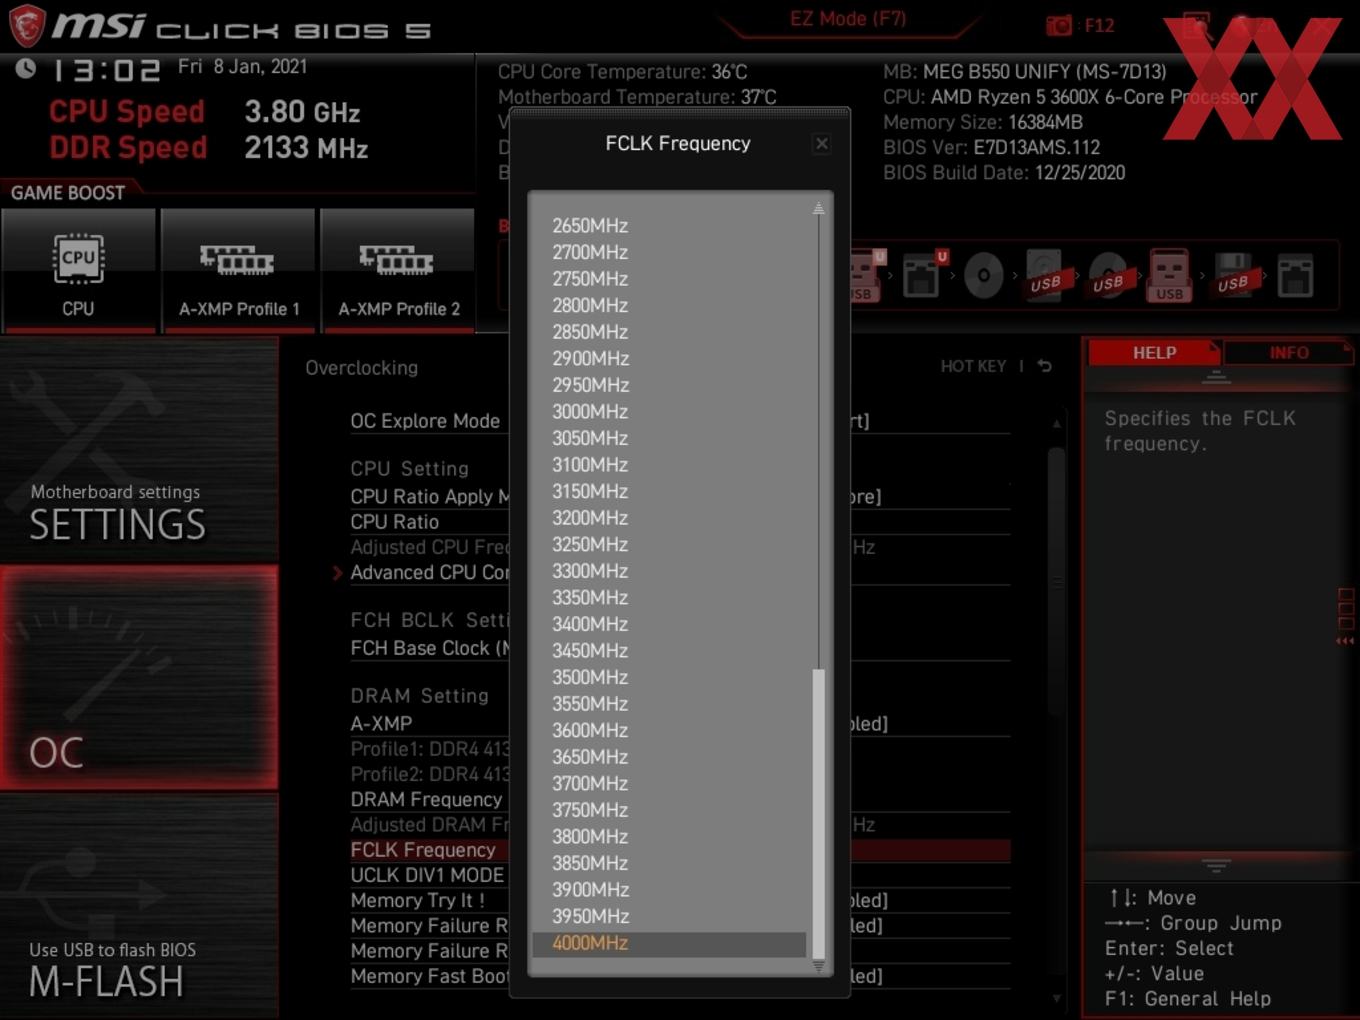Close the FCLK Frequency dialog
1360x1020 pixels.
pyautogui.click(x=821, y=144)
